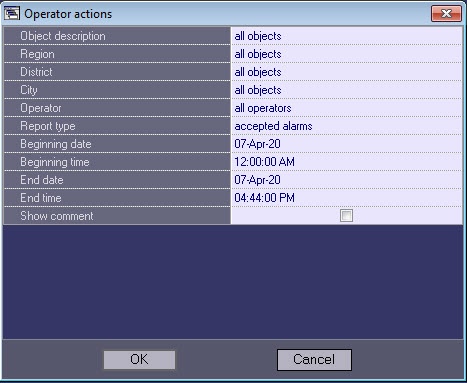Edit the Beginning time 12:00:00 AM field

click(346, 162)
